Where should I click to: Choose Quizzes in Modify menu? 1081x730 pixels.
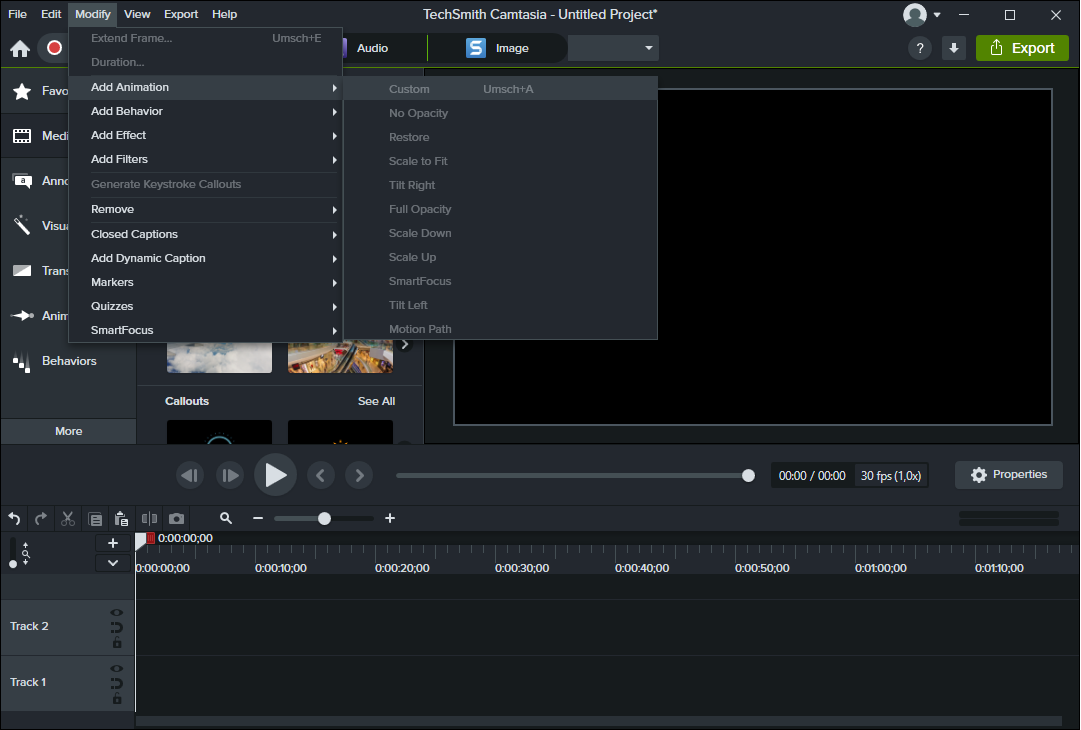pos(205,307)
